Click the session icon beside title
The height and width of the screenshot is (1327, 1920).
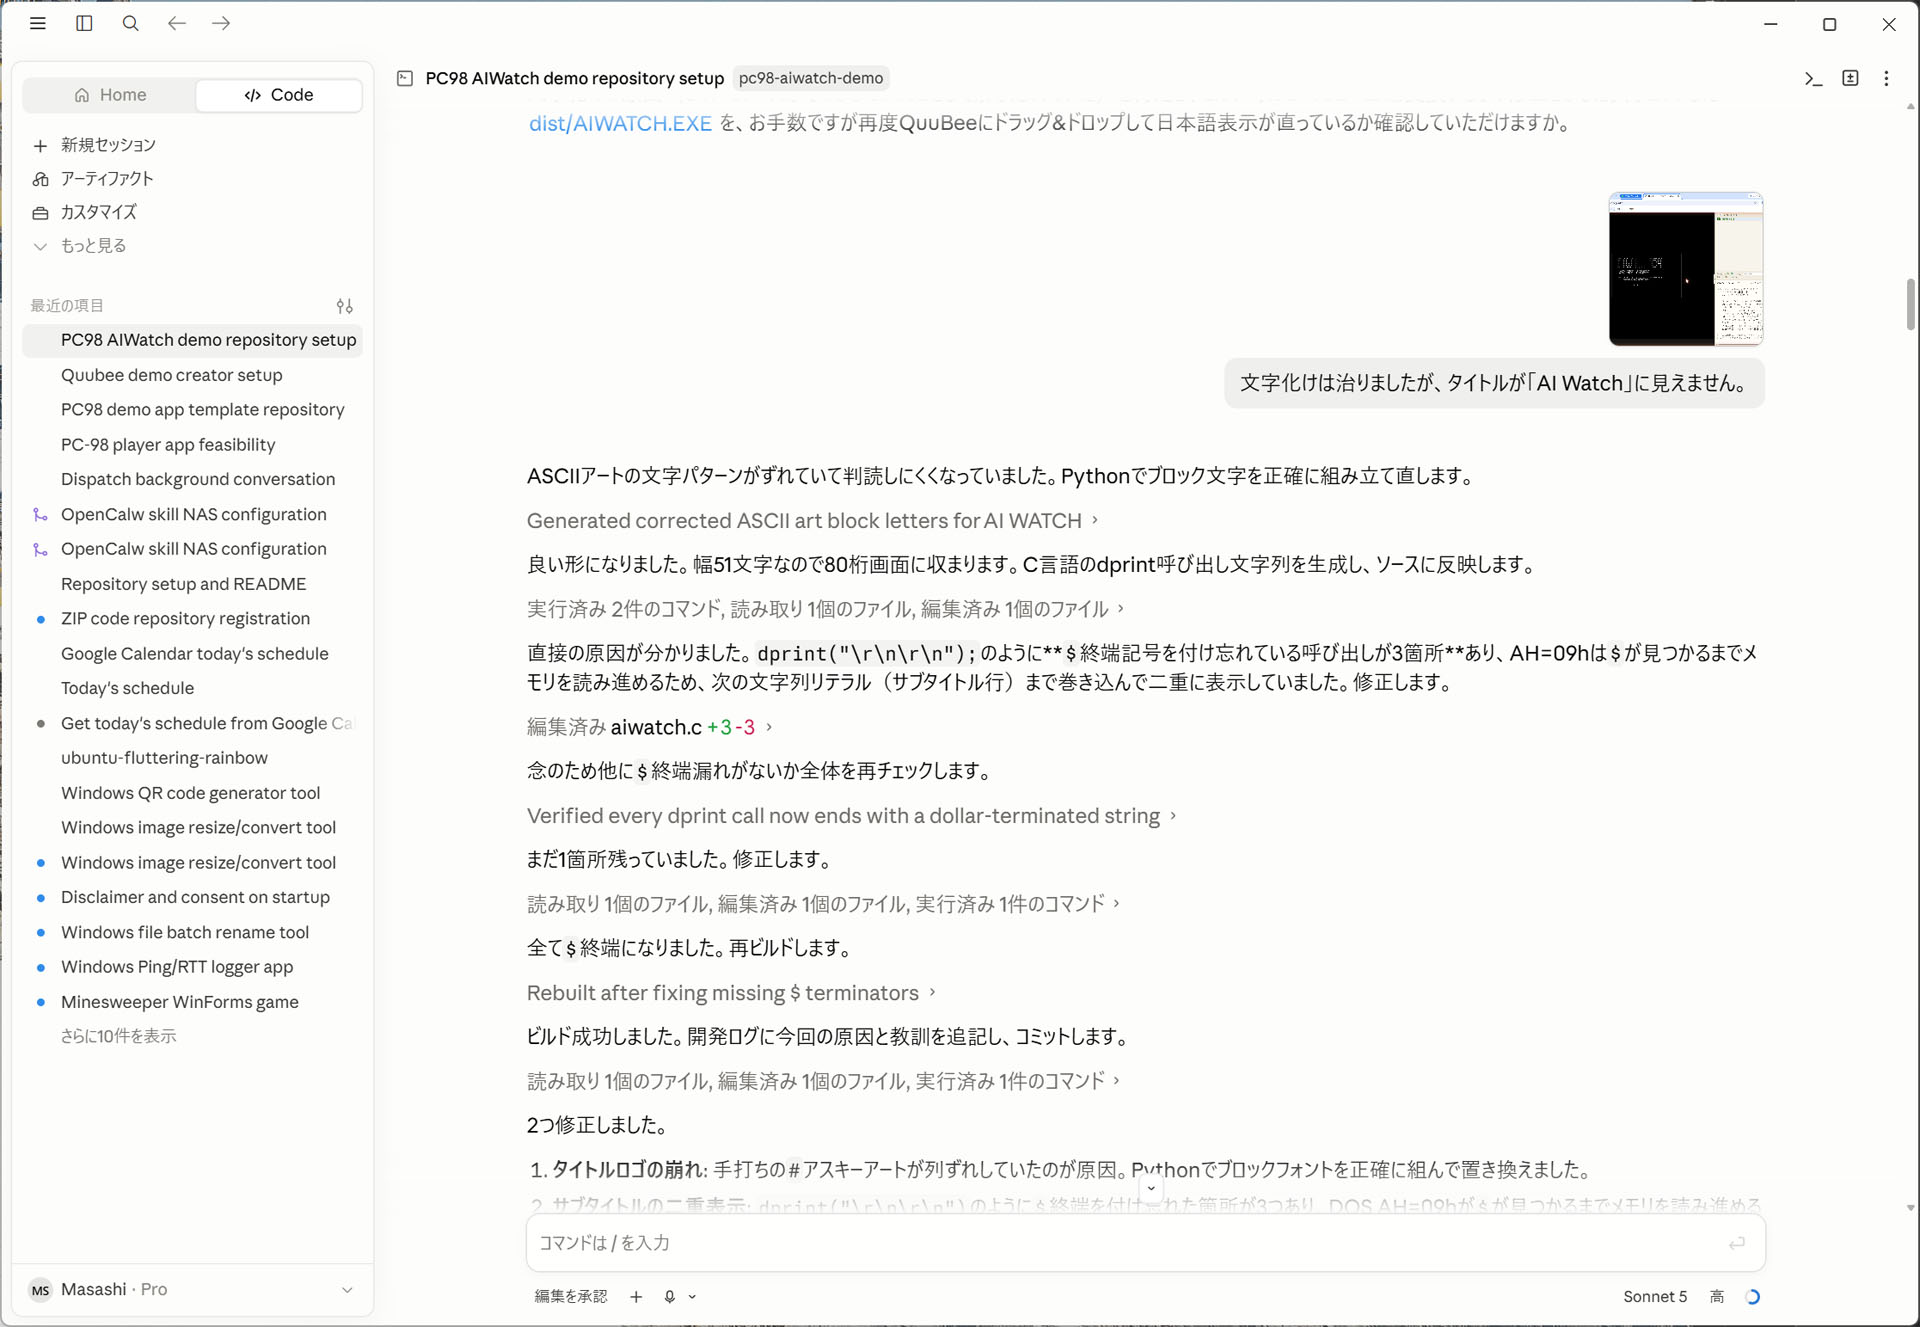point(405,78)
